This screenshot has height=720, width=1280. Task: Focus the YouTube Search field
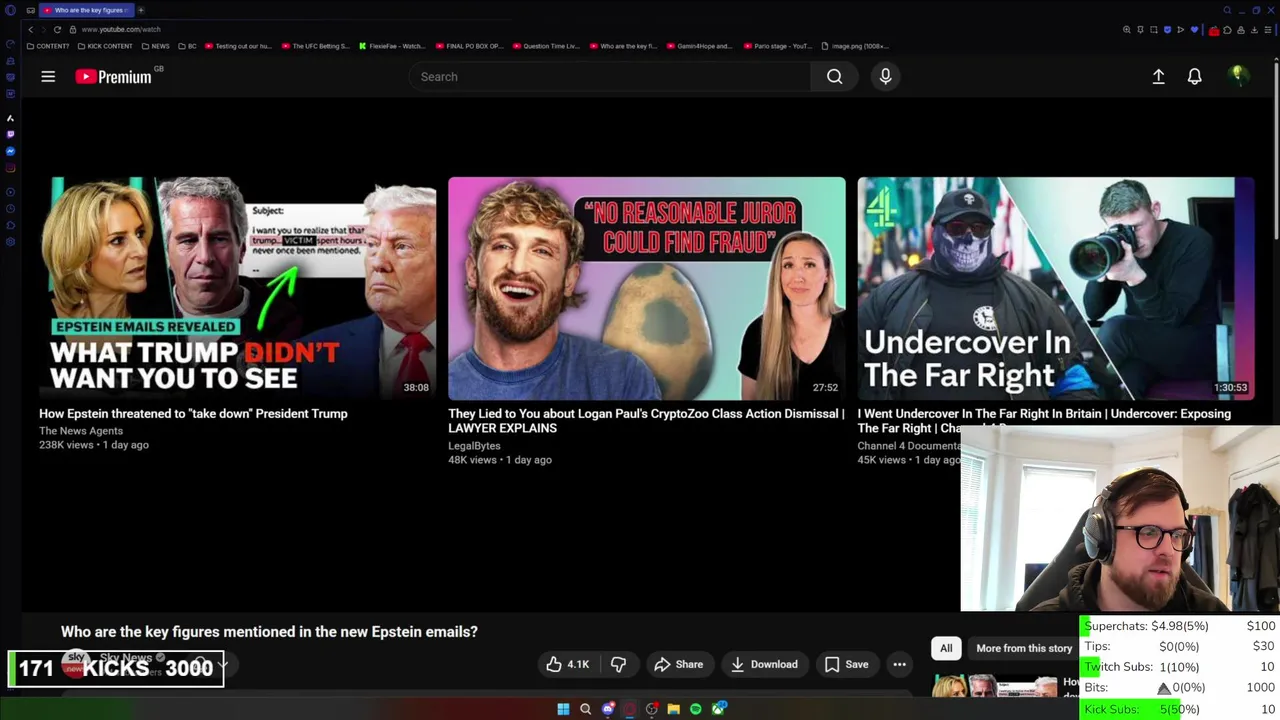tap(610, 76)
